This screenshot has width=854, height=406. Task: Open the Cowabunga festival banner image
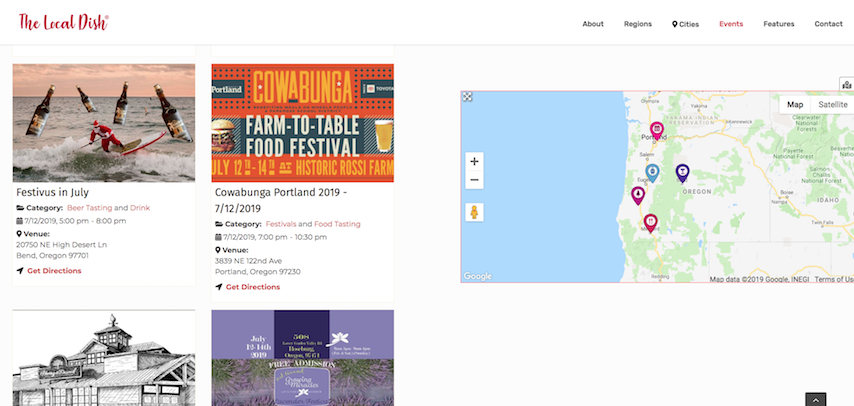tap(302, 122)
